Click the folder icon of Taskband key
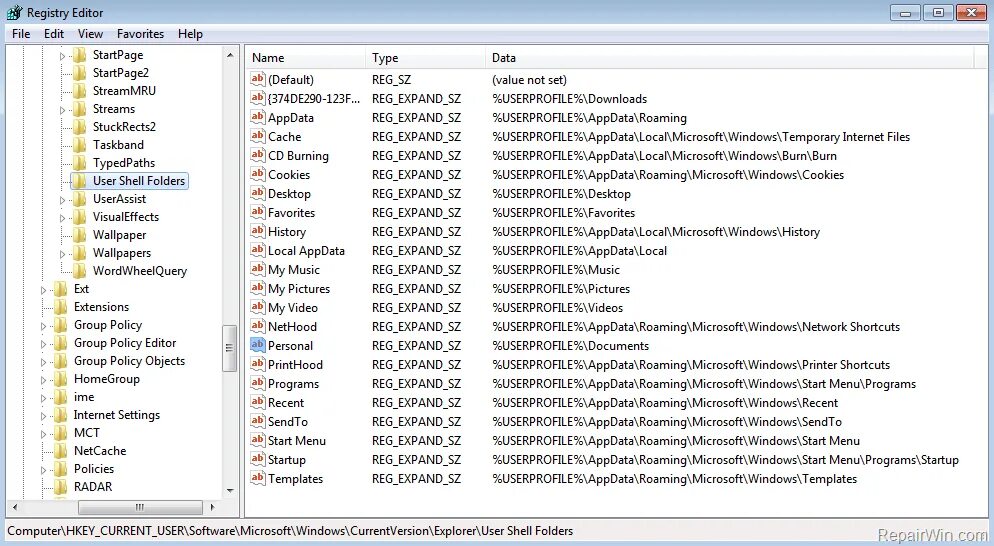This screenshot has width=994, height=546. [79, 145]
